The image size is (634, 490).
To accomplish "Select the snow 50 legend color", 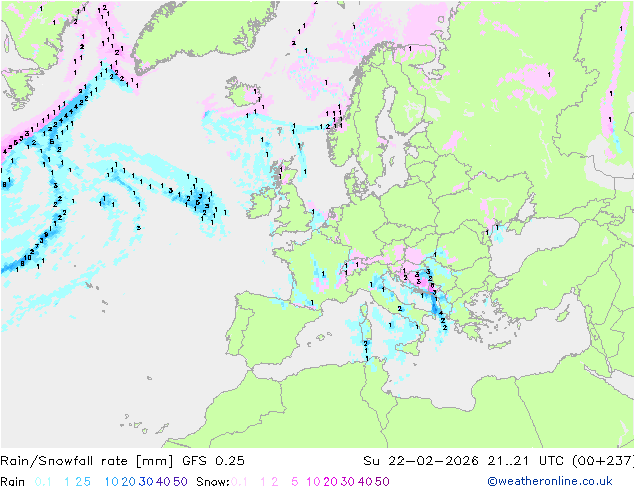I will click(x=383, y=482).
